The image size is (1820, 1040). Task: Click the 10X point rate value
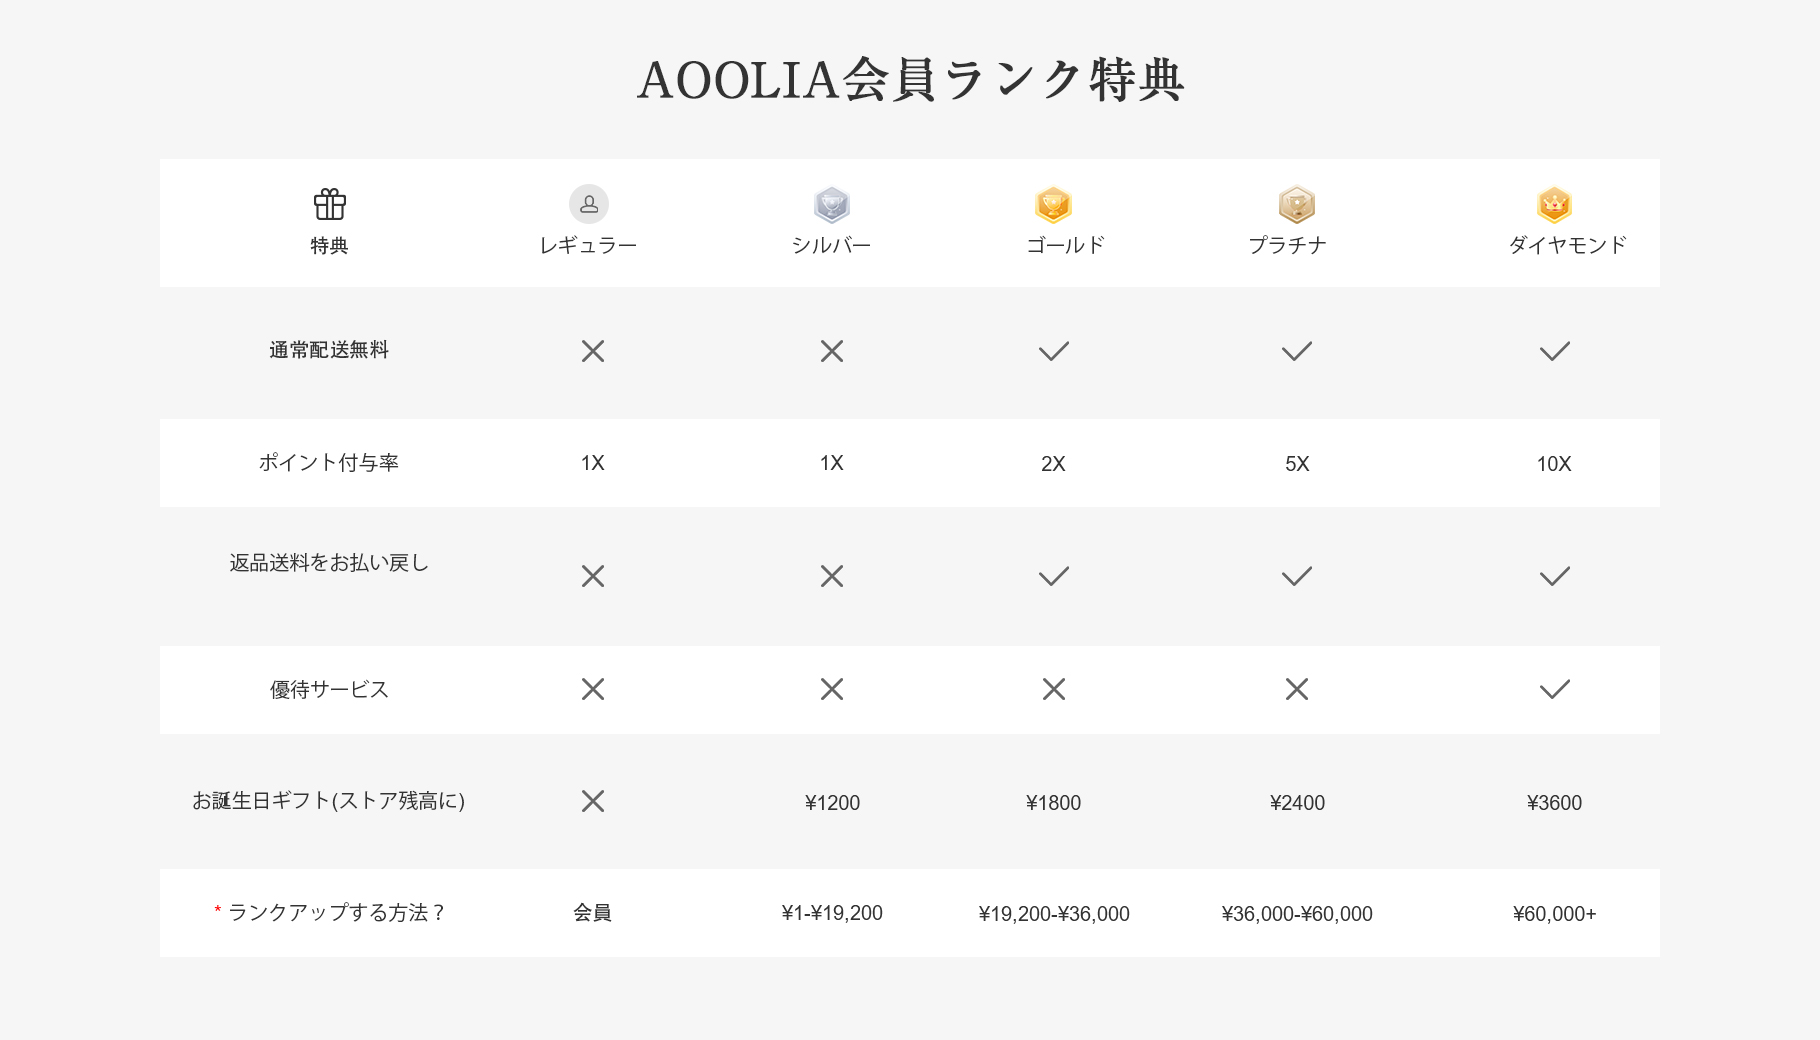[x=1554, y=464]
